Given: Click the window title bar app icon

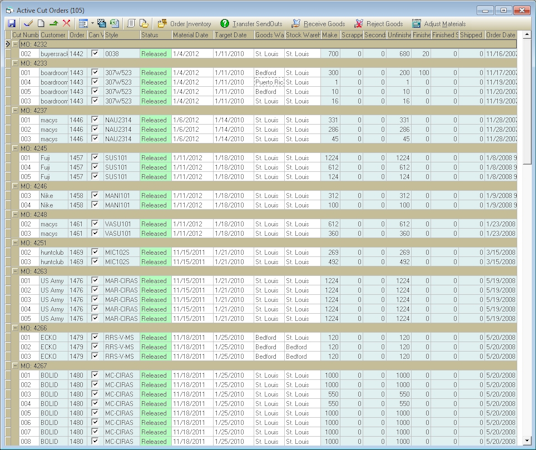Looking at the screenshot, I should click(9, 11).
